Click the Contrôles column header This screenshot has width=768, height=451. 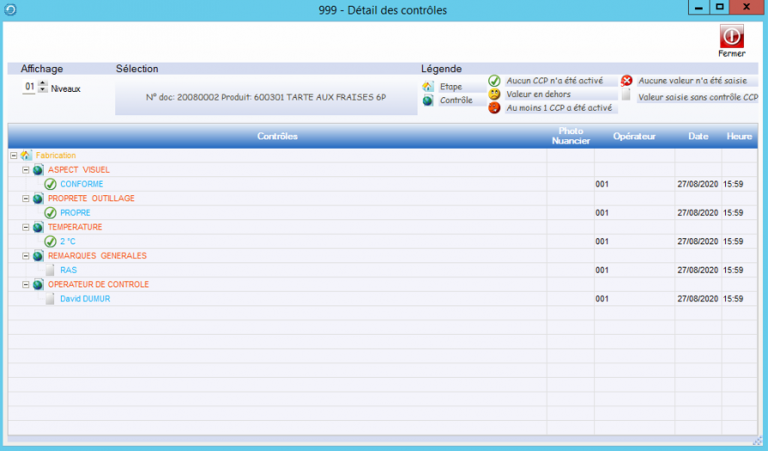pyautogui.click(x=277, y=136)
